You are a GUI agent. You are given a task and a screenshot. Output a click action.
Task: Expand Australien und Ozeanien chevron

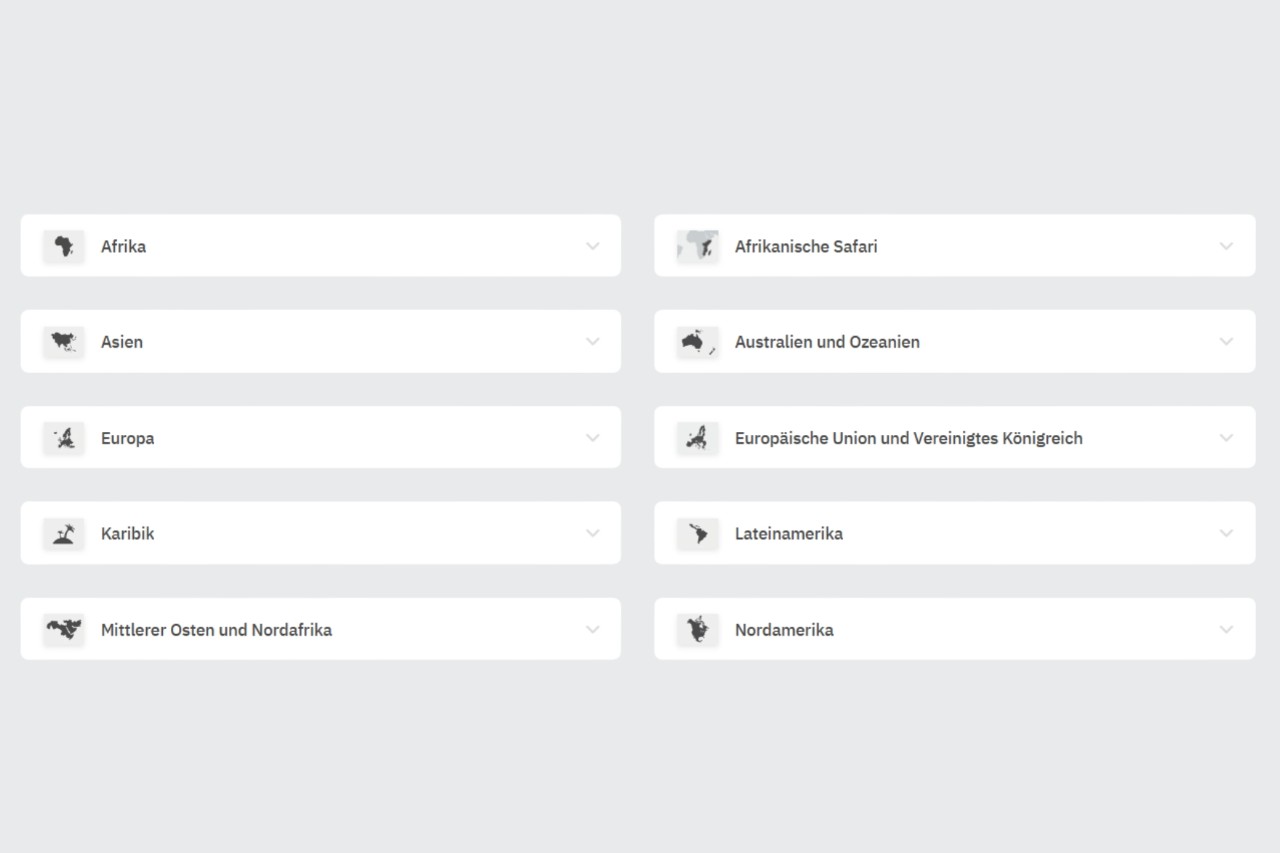pyautogui.click(x=1226, y=342)
